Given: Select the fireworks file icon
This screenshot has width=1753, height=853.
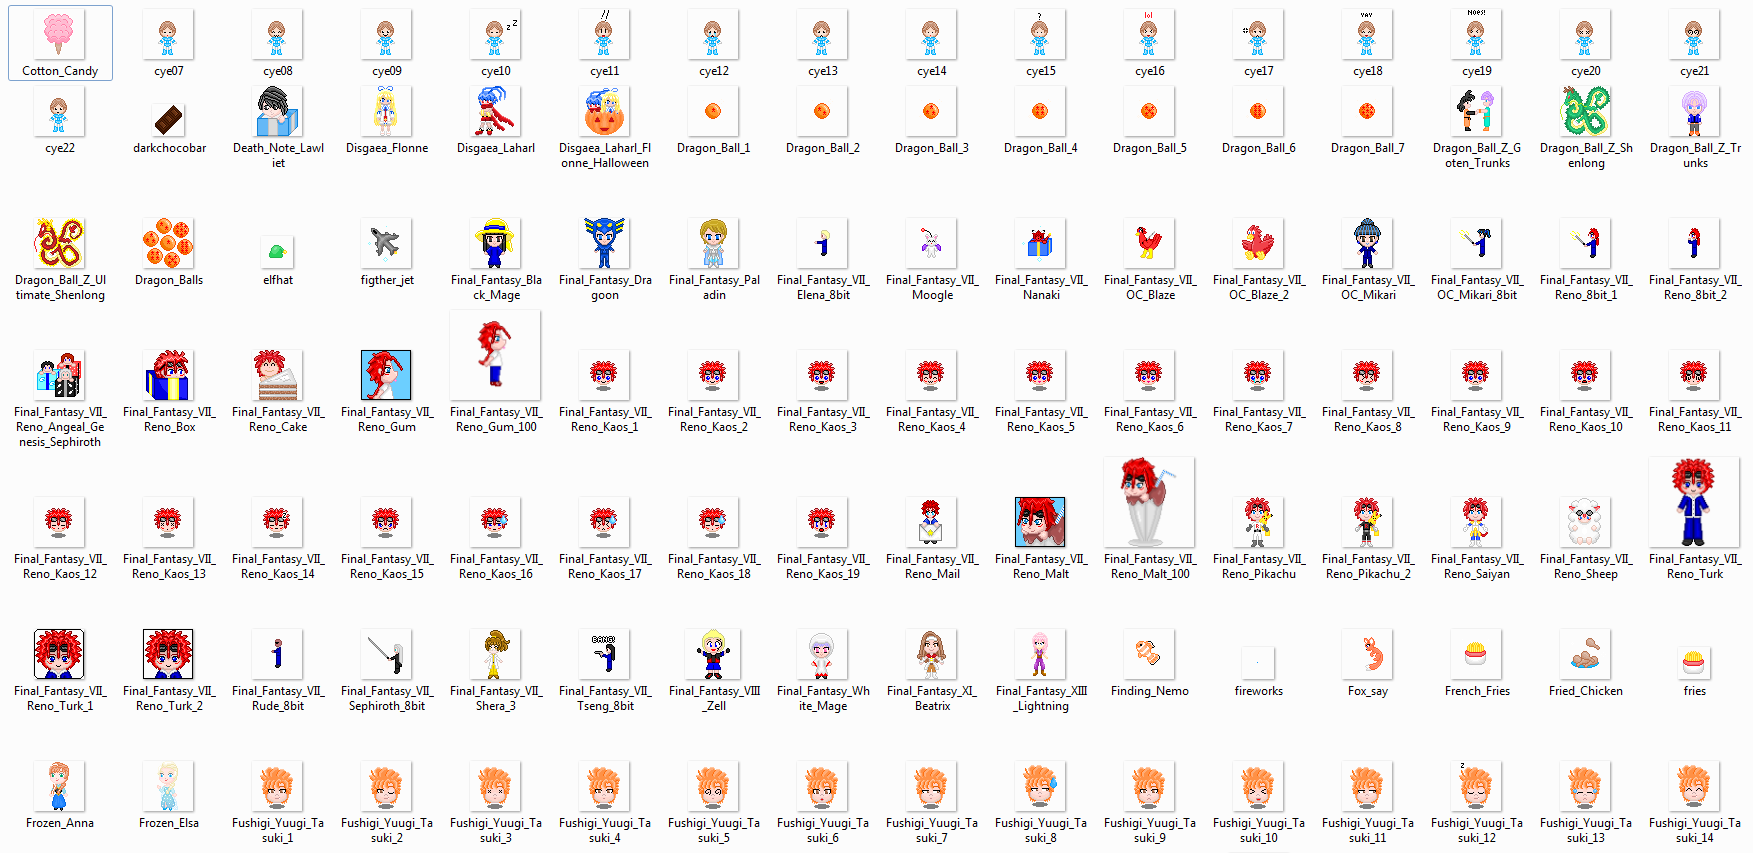Looking at the screenshot, I should point(1258,662).
